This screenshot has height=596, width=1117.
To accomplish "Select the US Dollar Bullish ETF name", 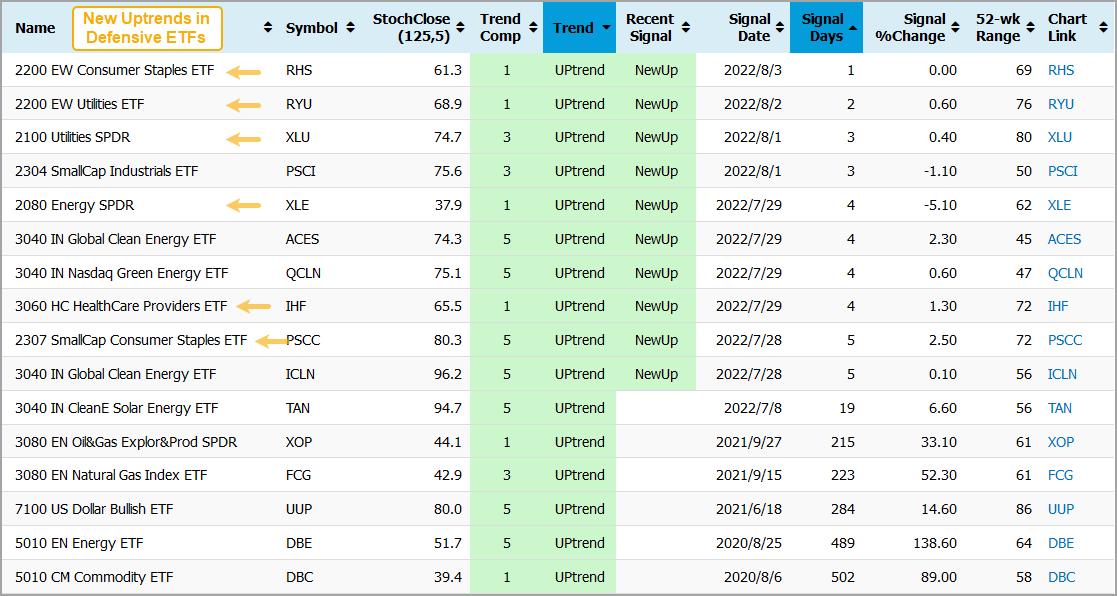I will 94,509.
